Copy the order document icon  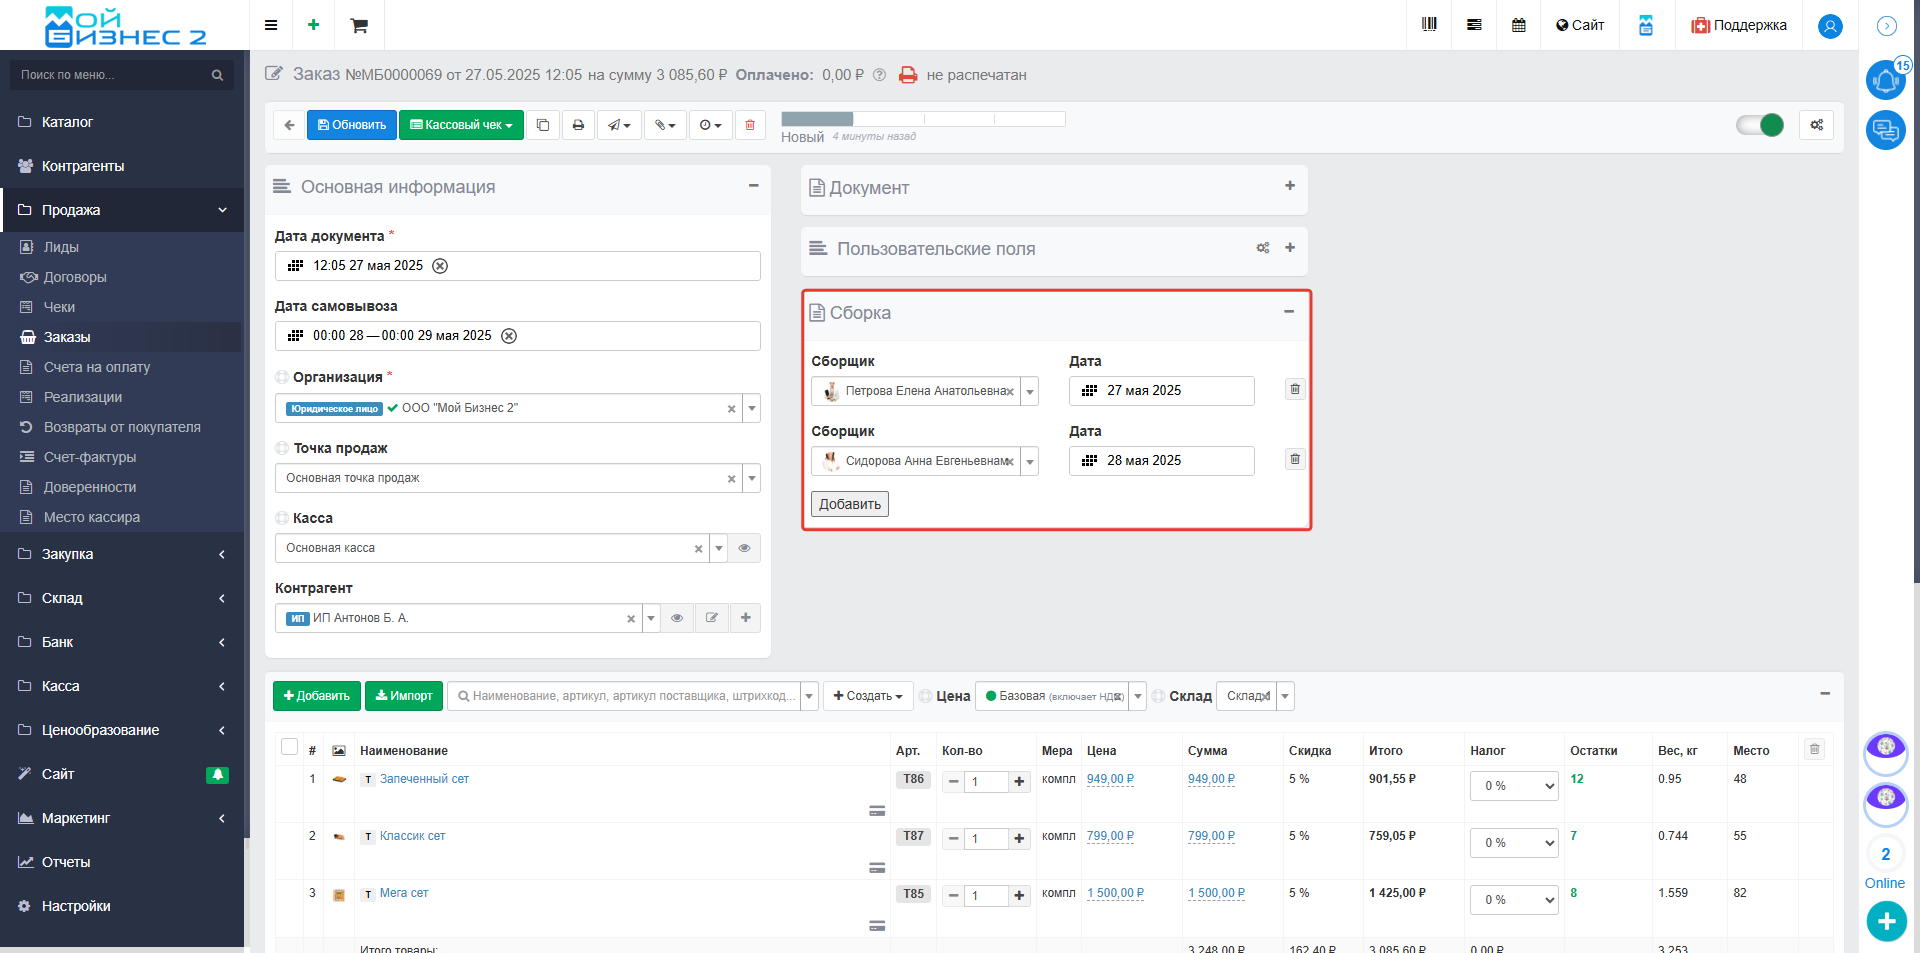point(543,125)
